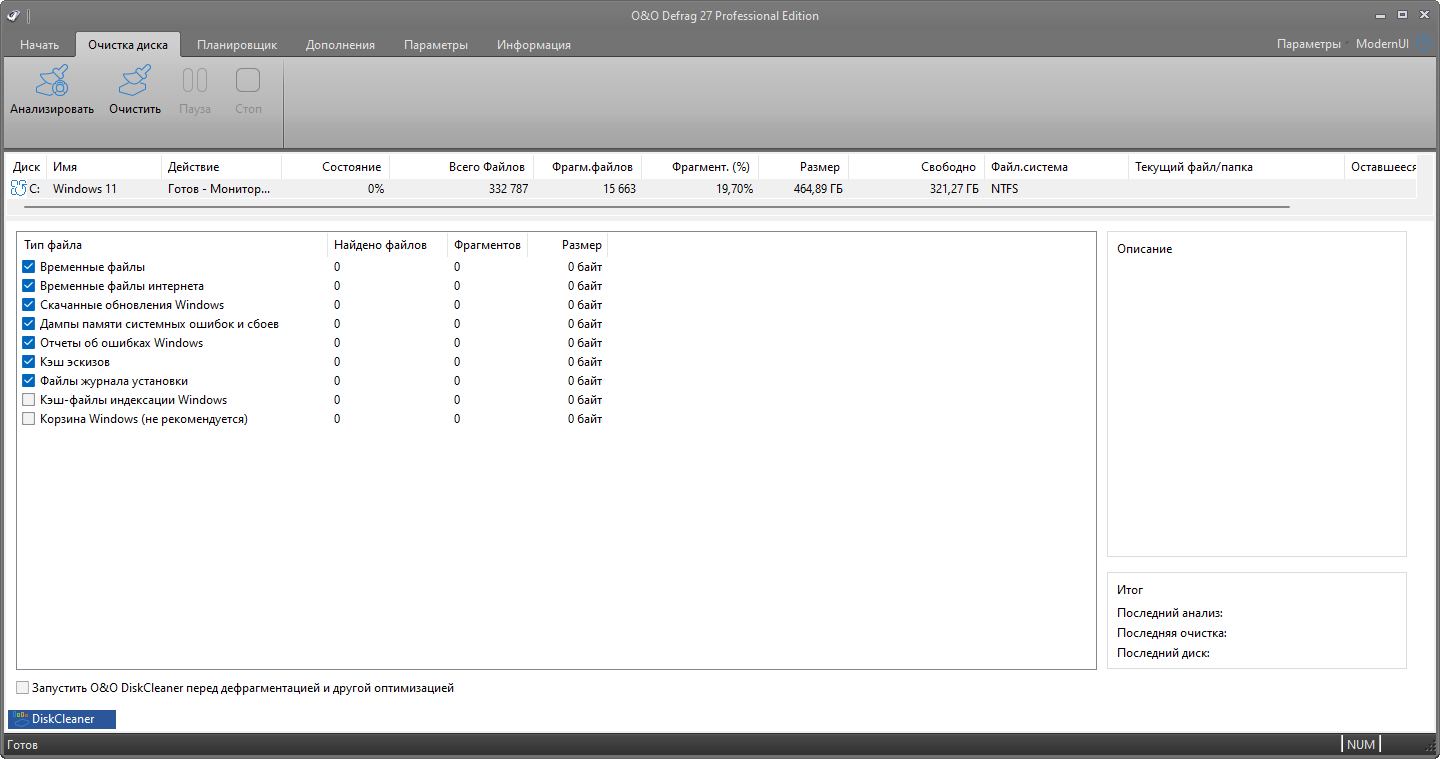1440x759 pixels.
Task: Sort by Найдено файлов column header
Action: [x=388, y=245]
